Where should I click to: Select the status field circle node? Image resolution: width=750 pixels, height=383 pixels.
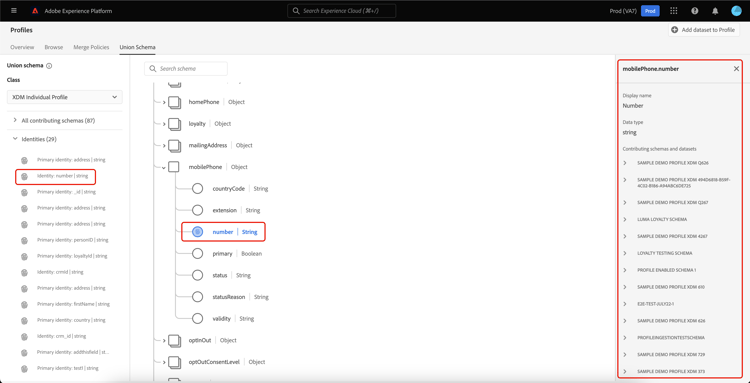(x=198, y=275)
